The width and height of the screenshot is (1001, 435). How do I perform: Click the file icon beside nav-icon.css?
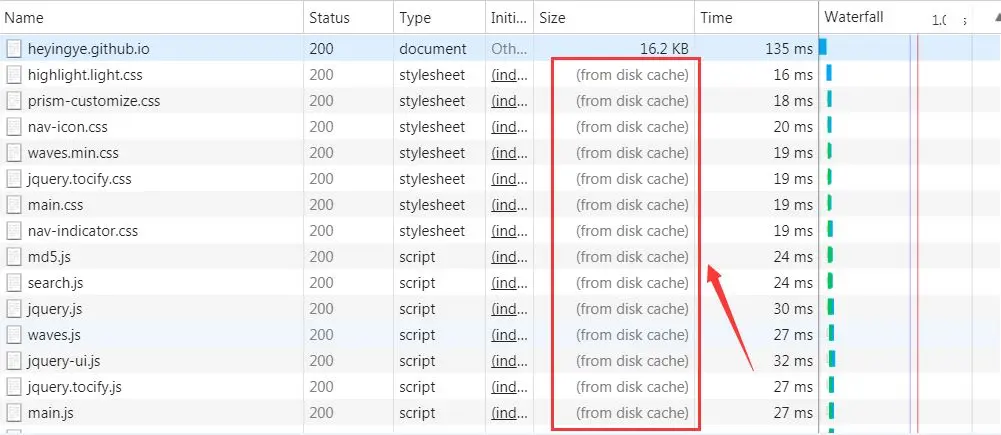click(14, 127)
